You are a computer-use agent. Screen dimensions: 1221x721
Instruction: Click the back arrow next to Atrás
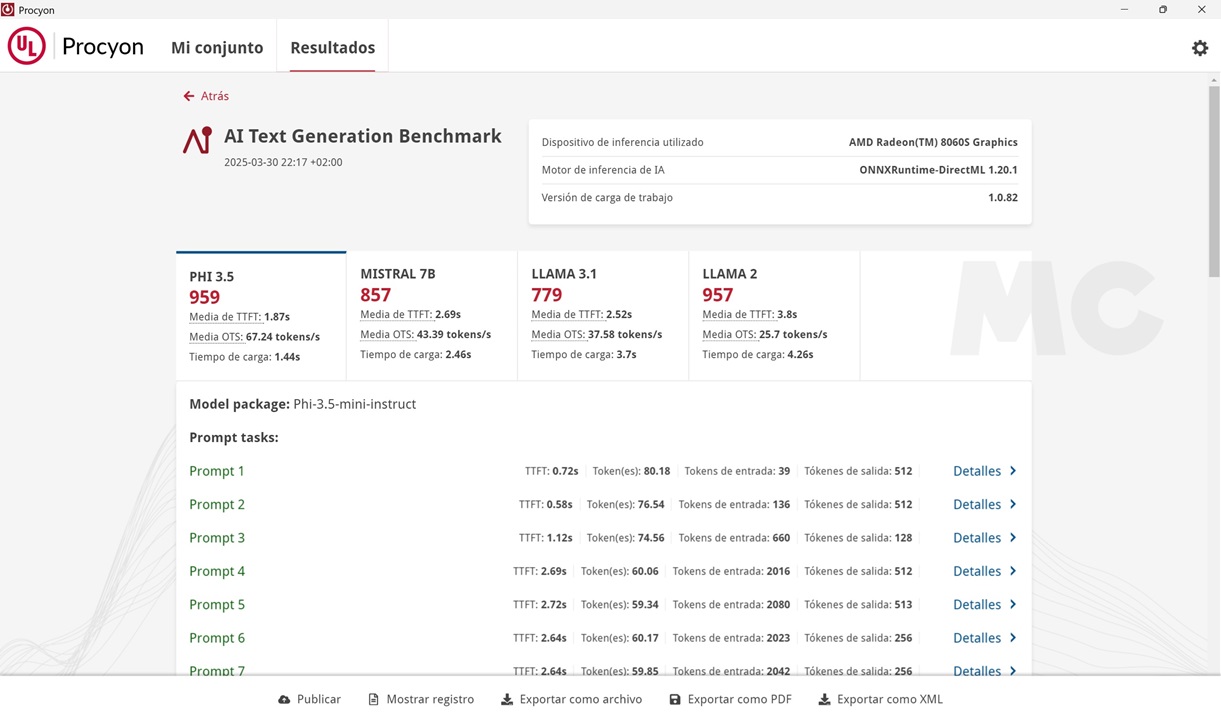tap(188, 96)
